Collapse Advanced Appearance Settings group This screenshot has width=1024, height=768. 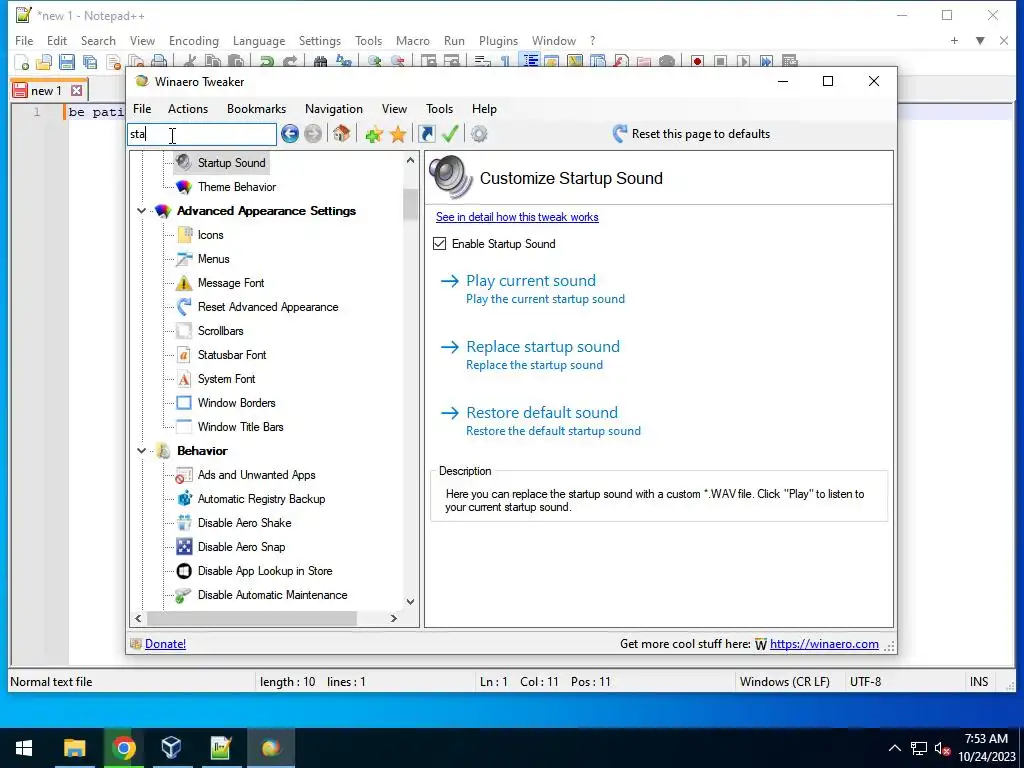[x=141, y=211]
